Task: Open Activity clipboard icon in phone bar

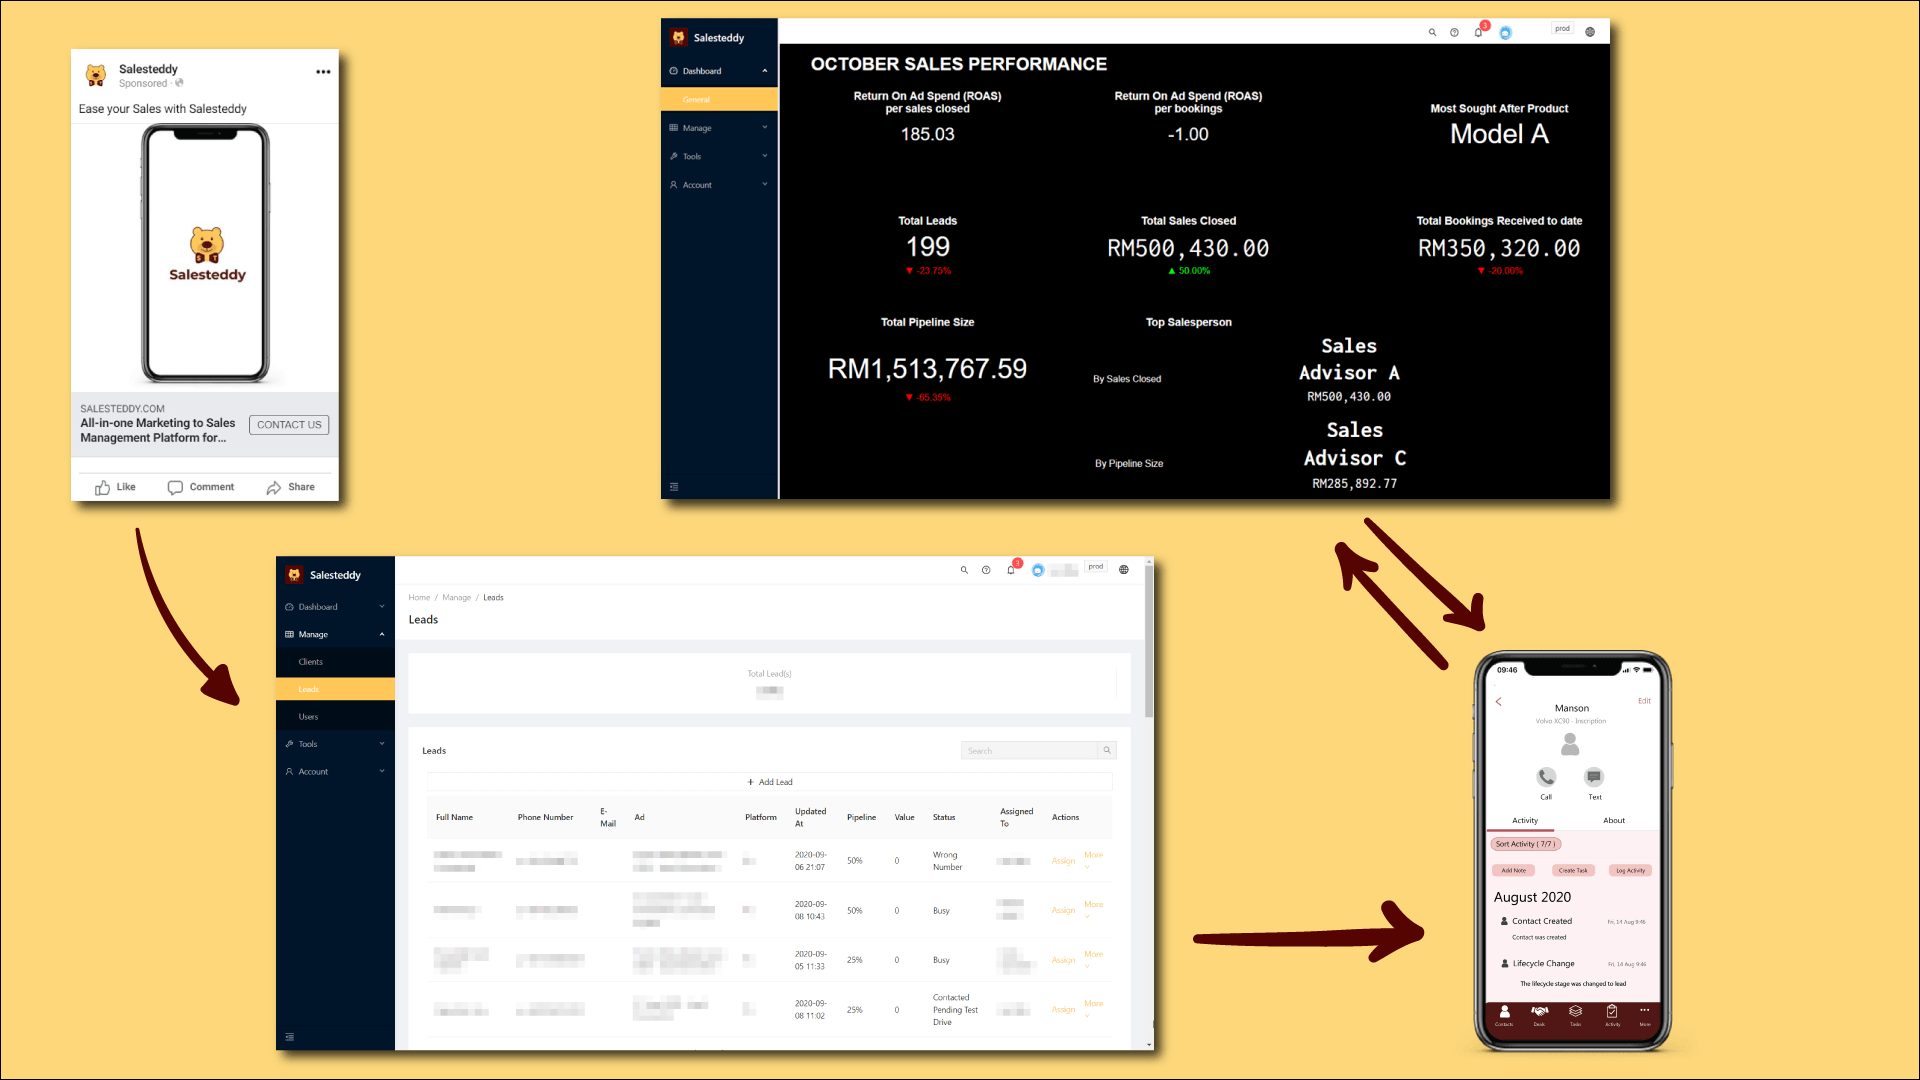Action: click(x=1612, y=1015)
